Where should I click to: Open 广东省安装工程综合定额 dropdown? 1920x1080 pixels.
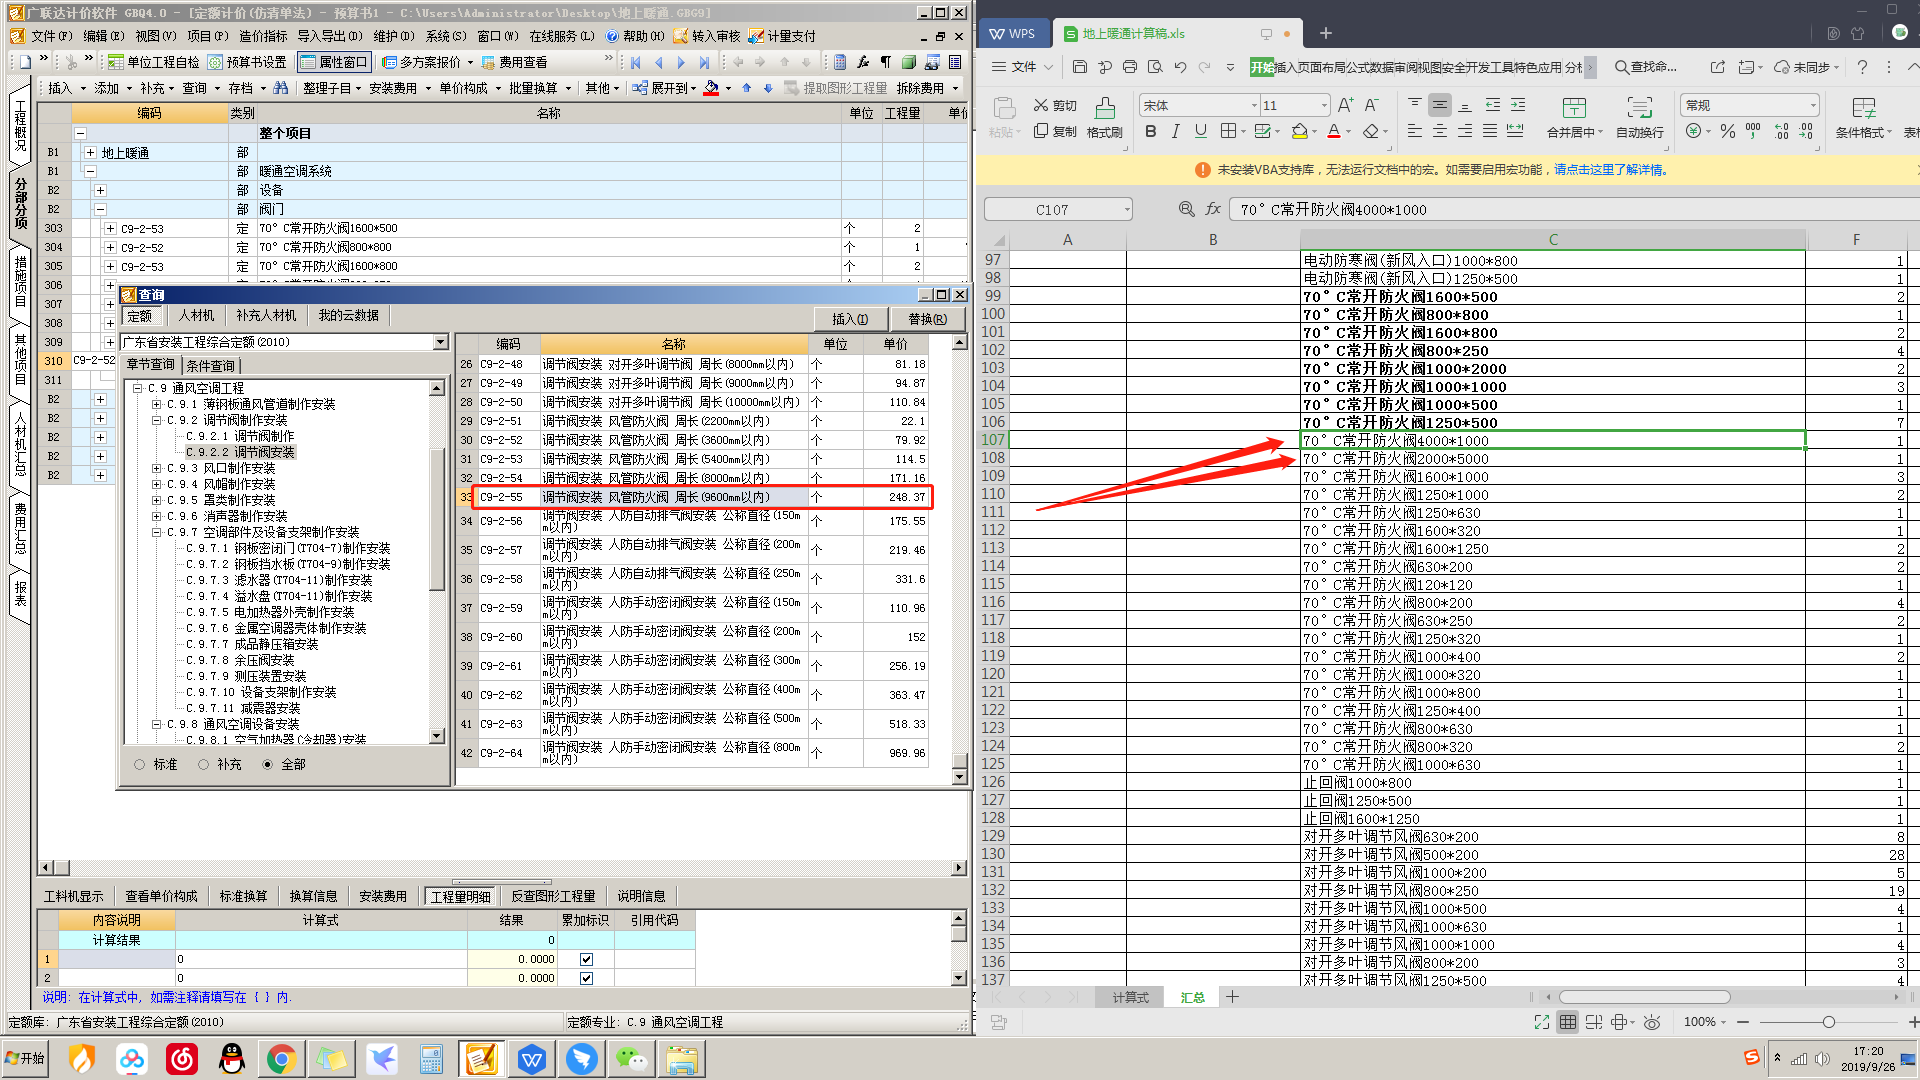[x=440, y=342]
